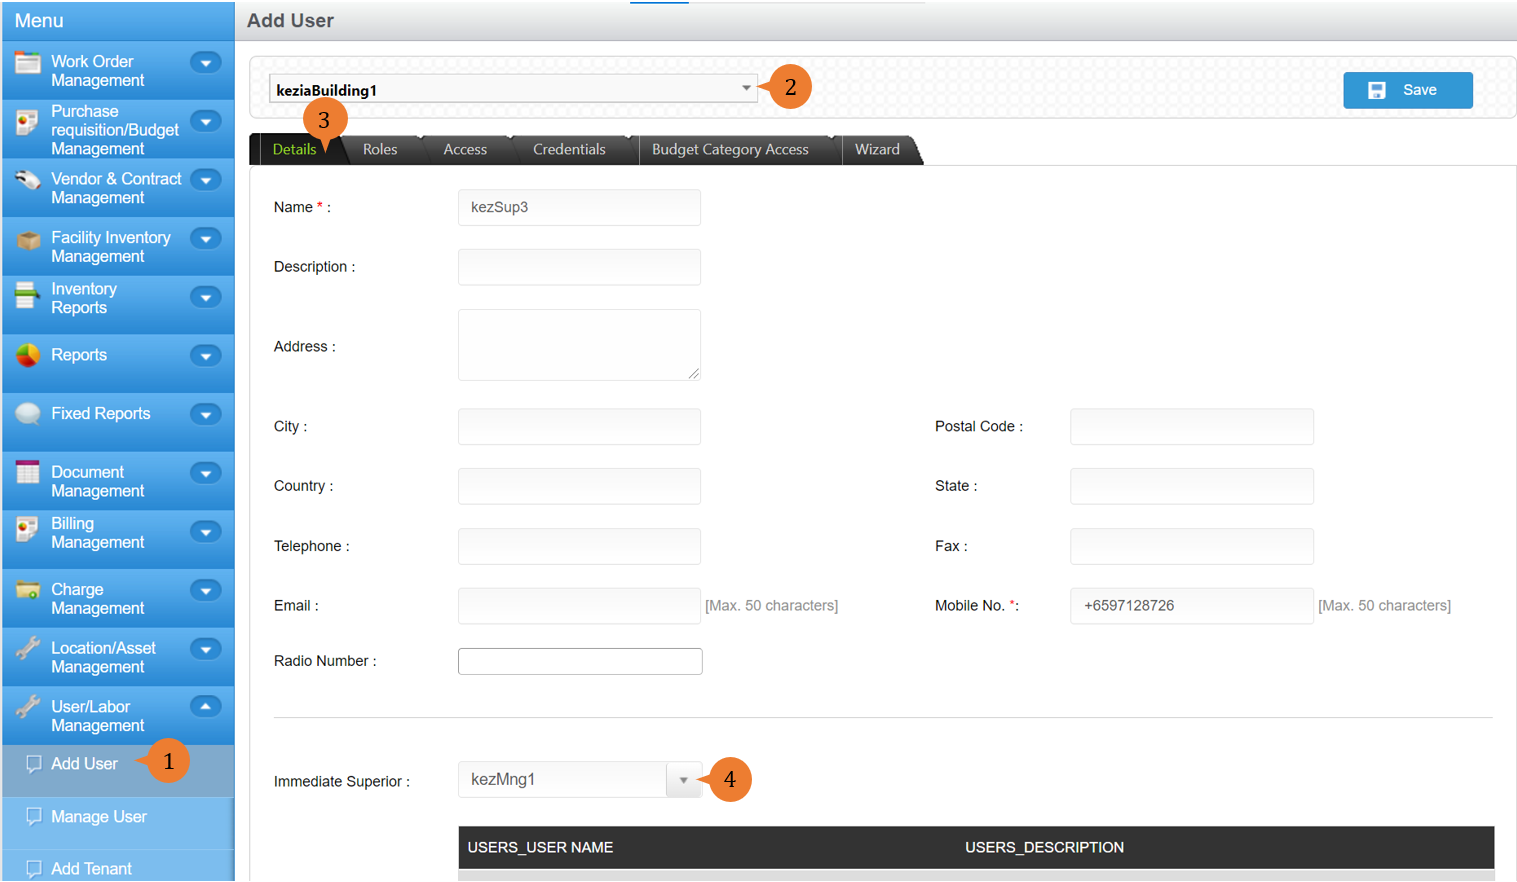
Task: Click the Facility Inventory Management box icon
Action: coord(28,240)
